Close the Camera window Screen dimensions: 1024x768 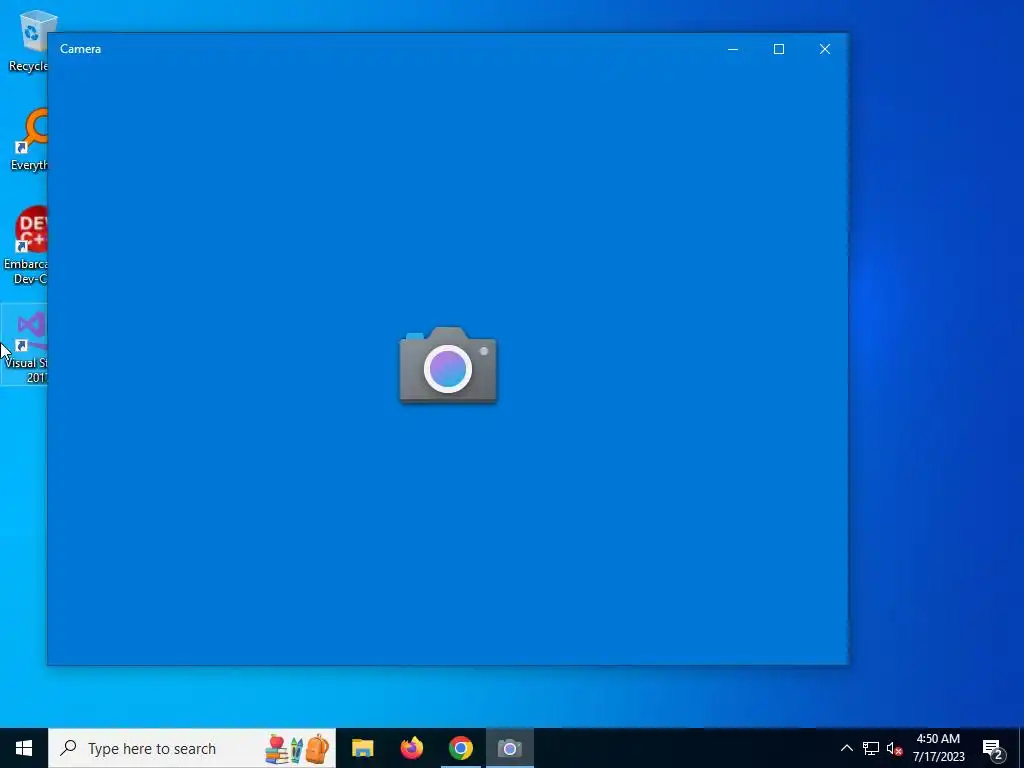(x=825, y=49)
